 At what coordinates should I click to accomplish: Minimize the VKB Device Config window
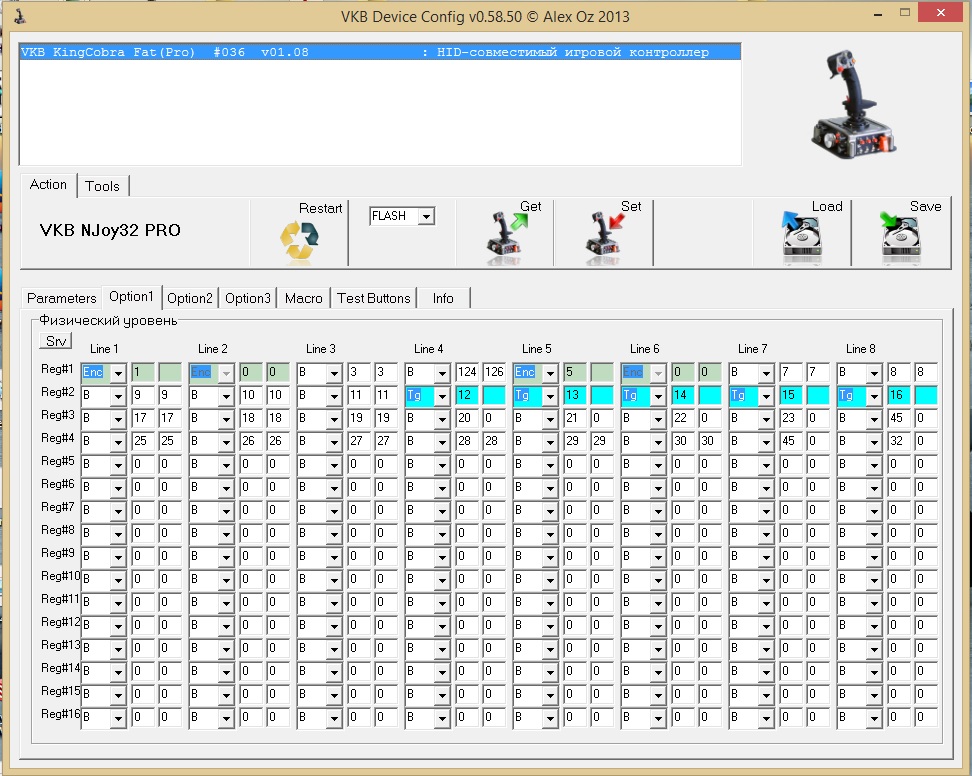click(x=877, y=14)
